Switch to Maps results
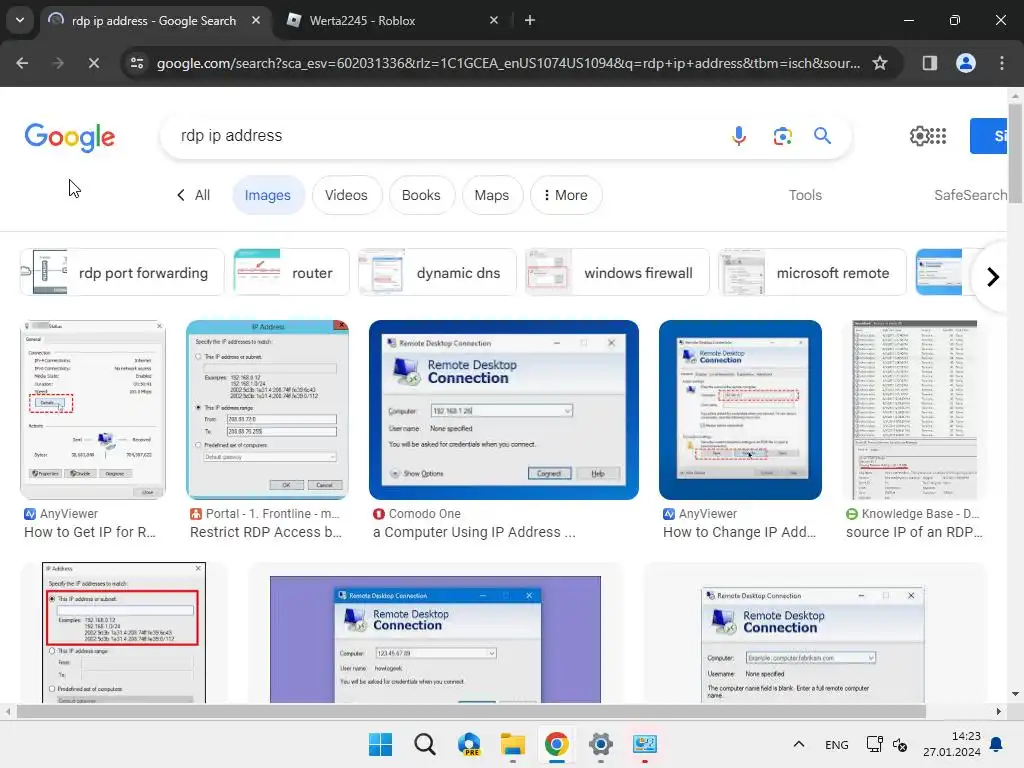The width and height of the screenshot is (1024, 768). pyautogui.click(x=492, y=195)
